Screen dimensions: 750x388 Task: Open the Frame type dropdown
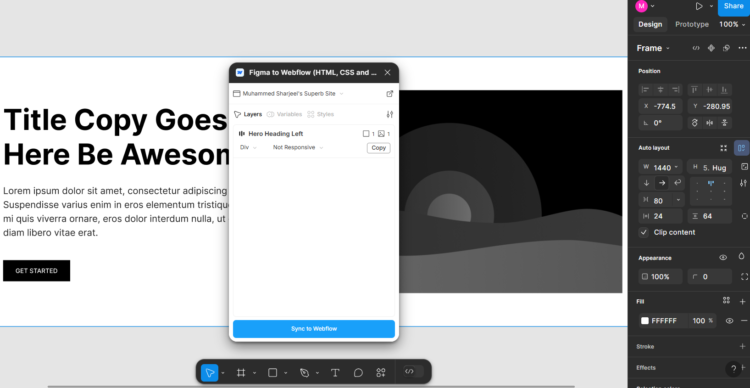(x=653, y=48)
